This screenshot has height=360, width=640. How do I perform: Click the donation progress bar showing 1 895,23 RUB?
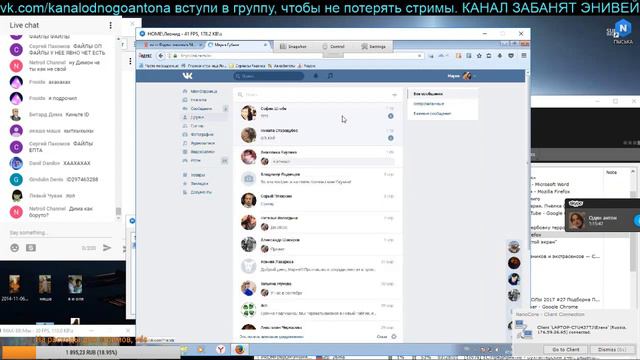(x=90, y=352)
